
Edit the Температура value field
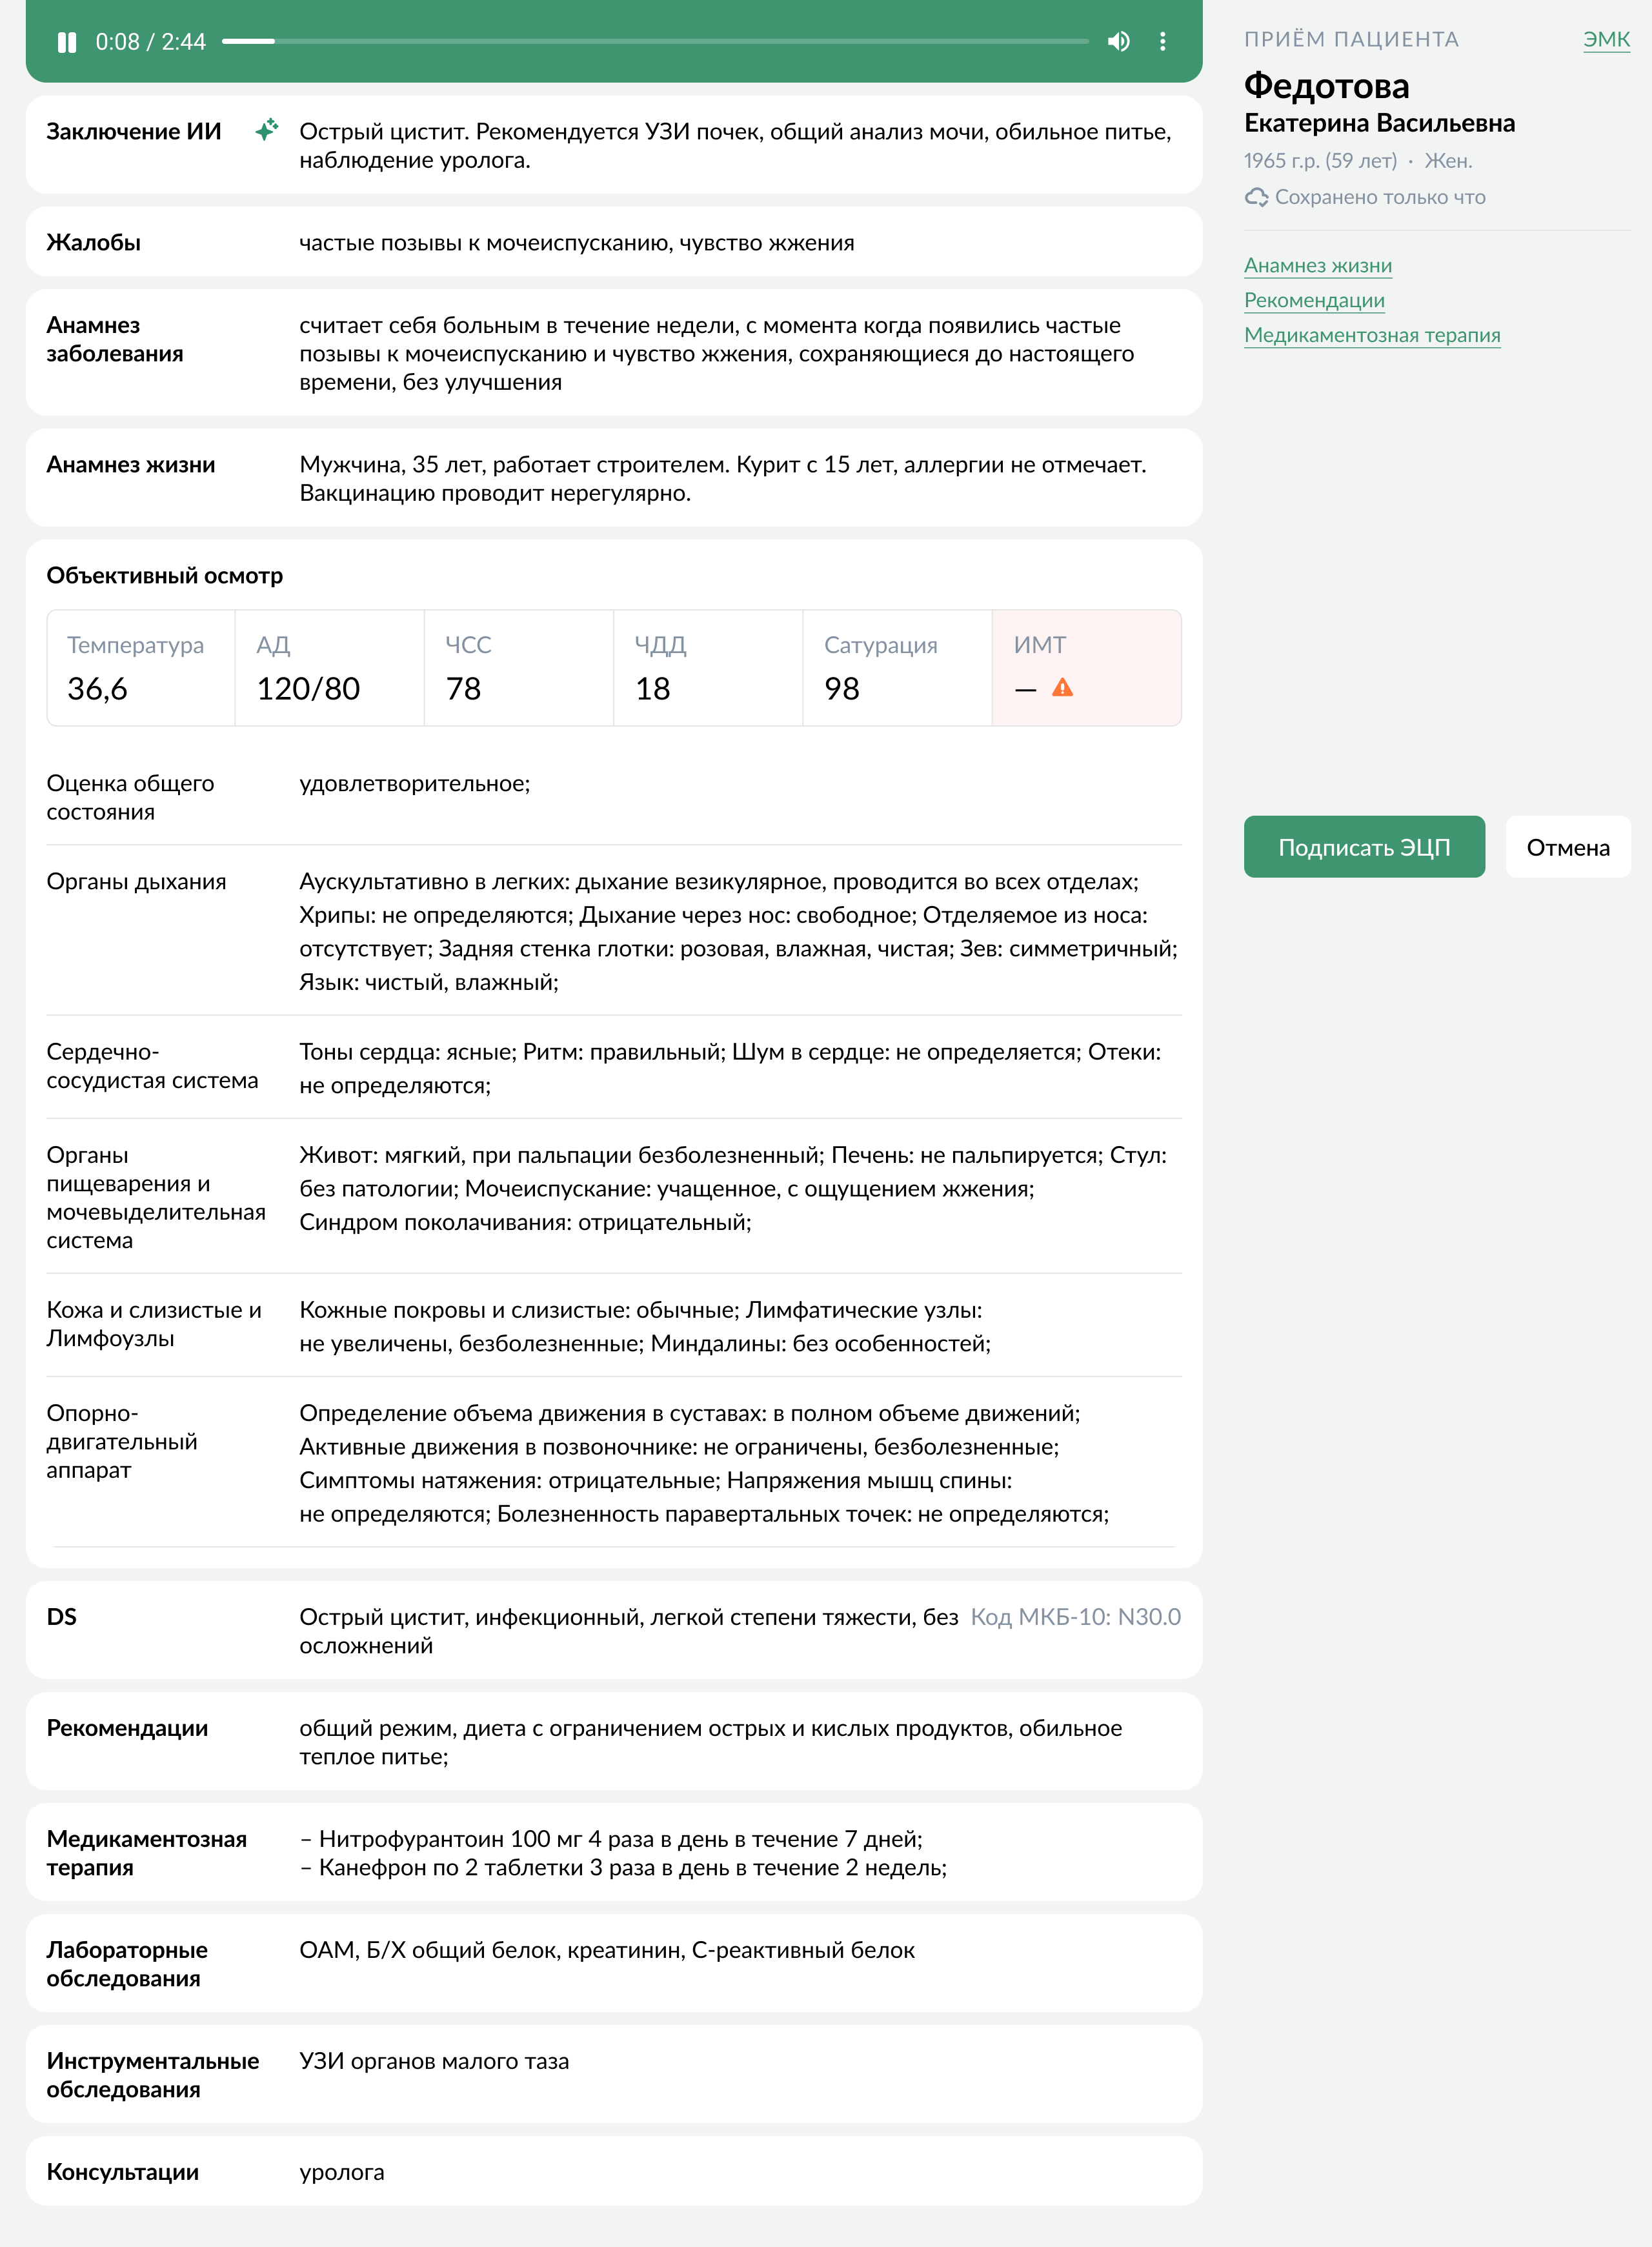[141, 668]
